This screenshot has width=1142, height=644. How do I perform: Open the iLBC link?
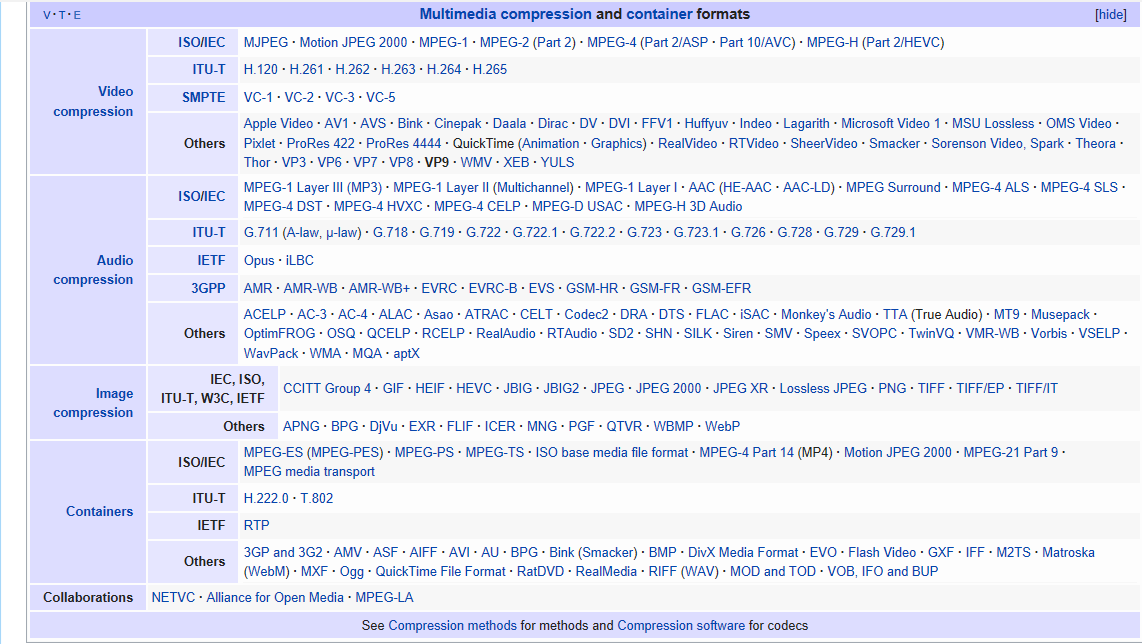click(x=300, y=260)
